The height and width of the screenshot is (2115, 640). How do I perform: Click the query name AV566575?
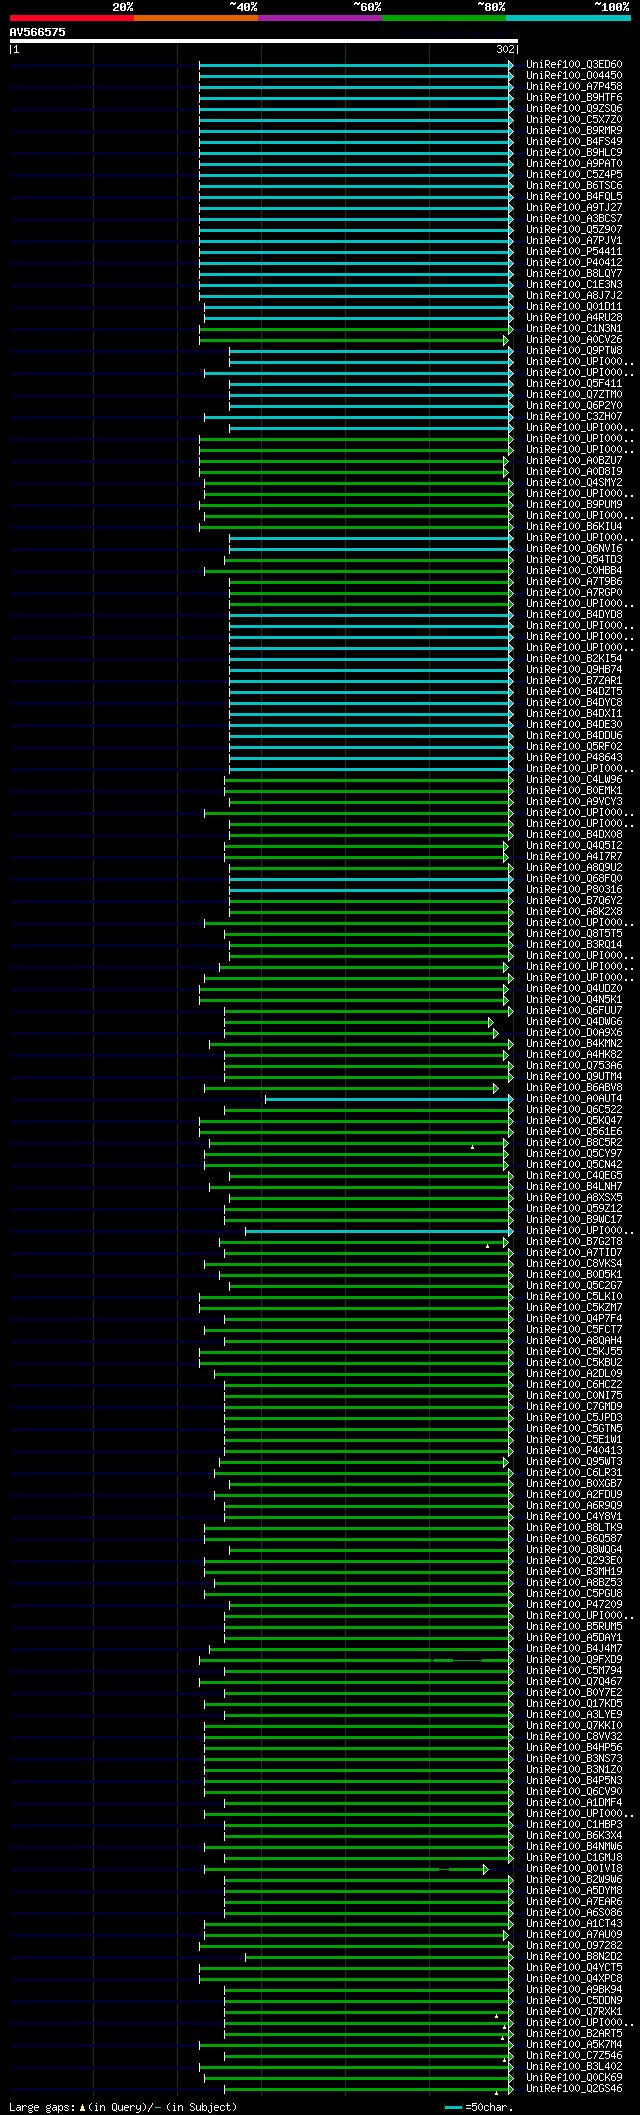click(38, 32)
